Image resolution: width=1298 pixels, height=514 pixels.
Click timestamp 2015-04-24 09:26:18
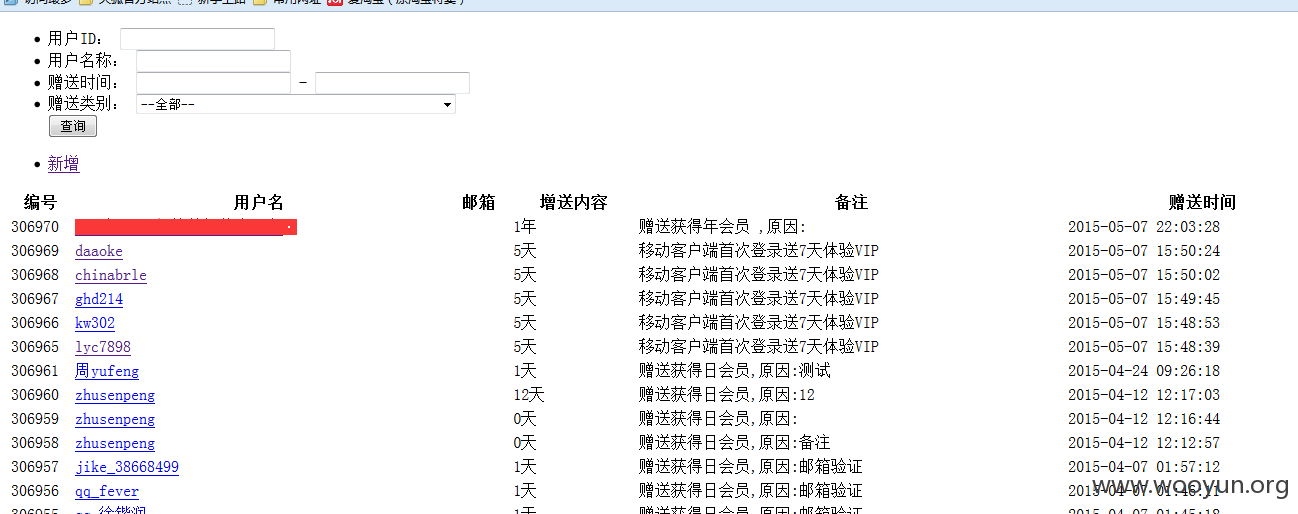pos(1144,371)
